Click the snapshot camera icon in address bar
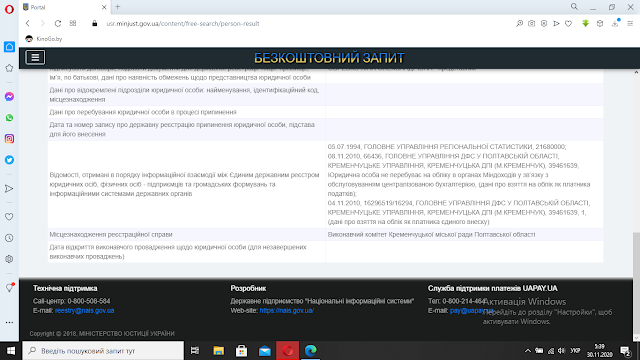The width and height of the screenshot is (640, 360). click(531, 24)
